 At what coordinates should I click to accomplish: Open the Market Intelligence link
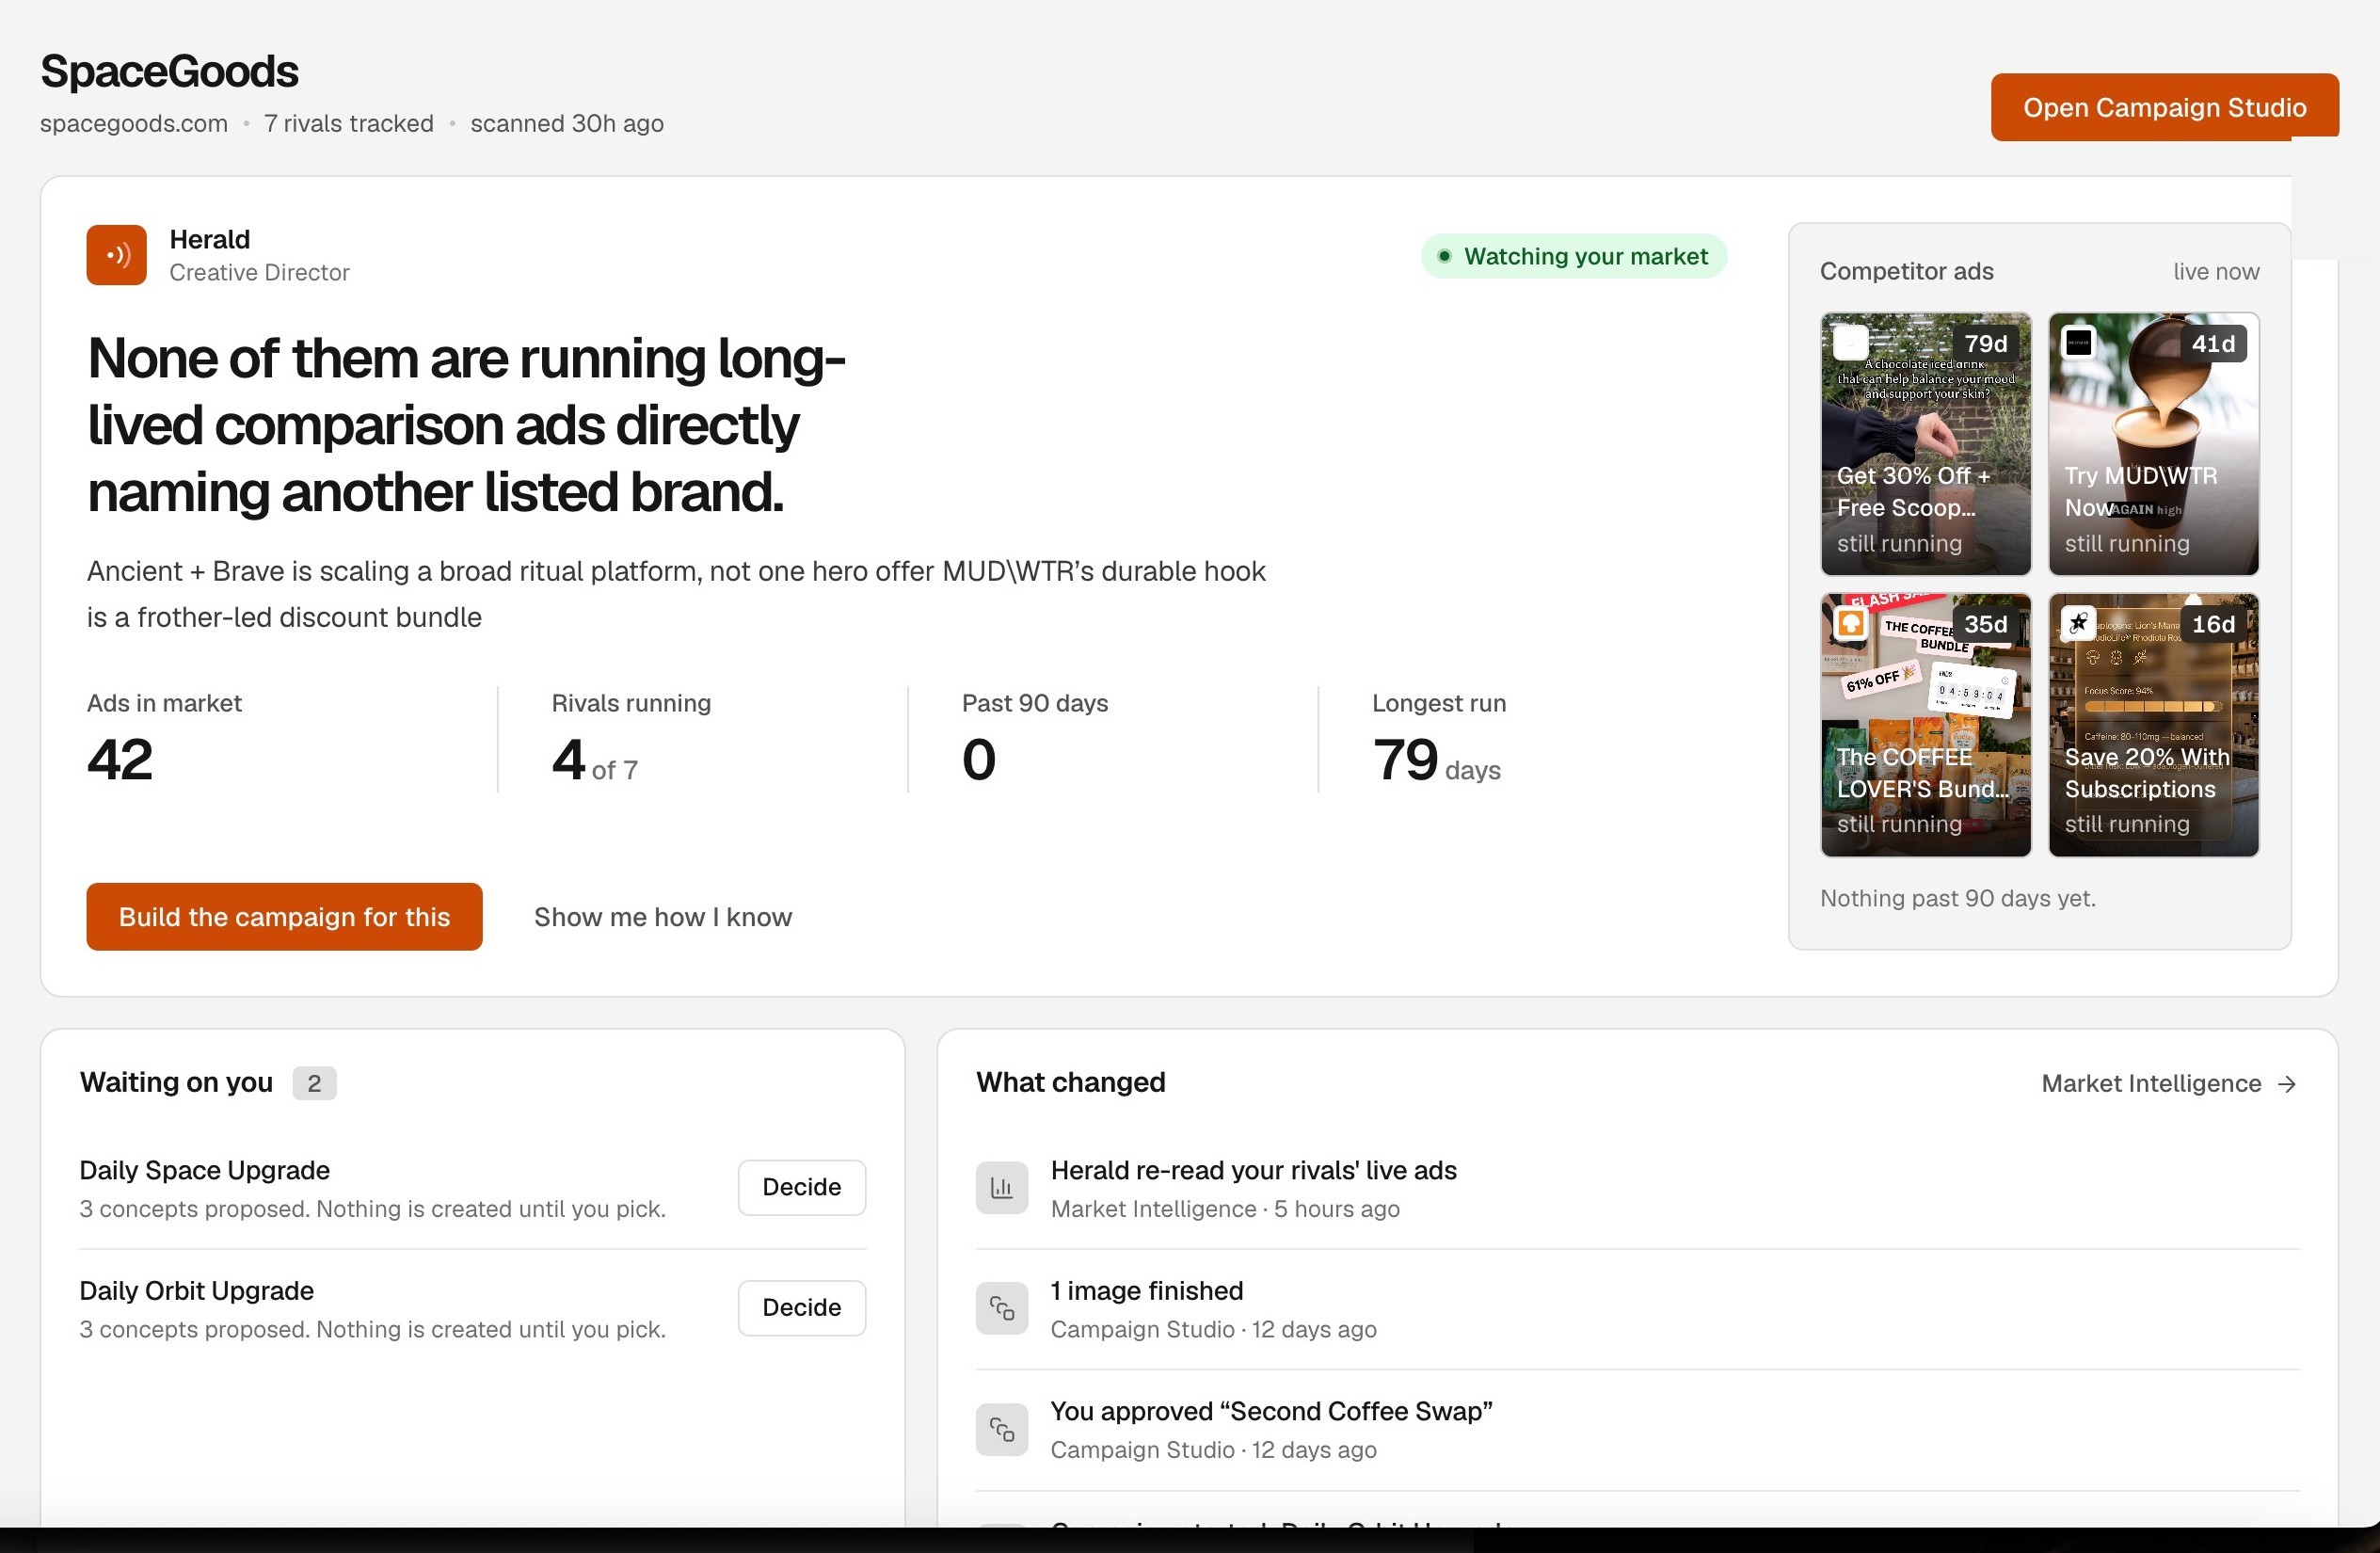click(x=2168, y=1084)
